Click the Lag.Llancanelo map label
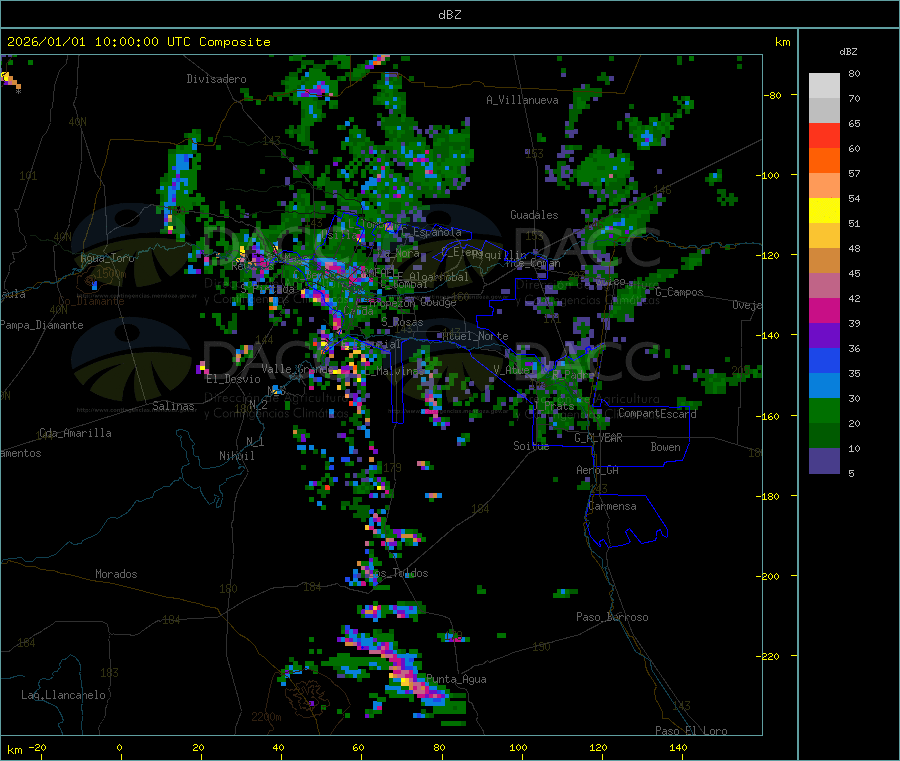 coord(64,695)
